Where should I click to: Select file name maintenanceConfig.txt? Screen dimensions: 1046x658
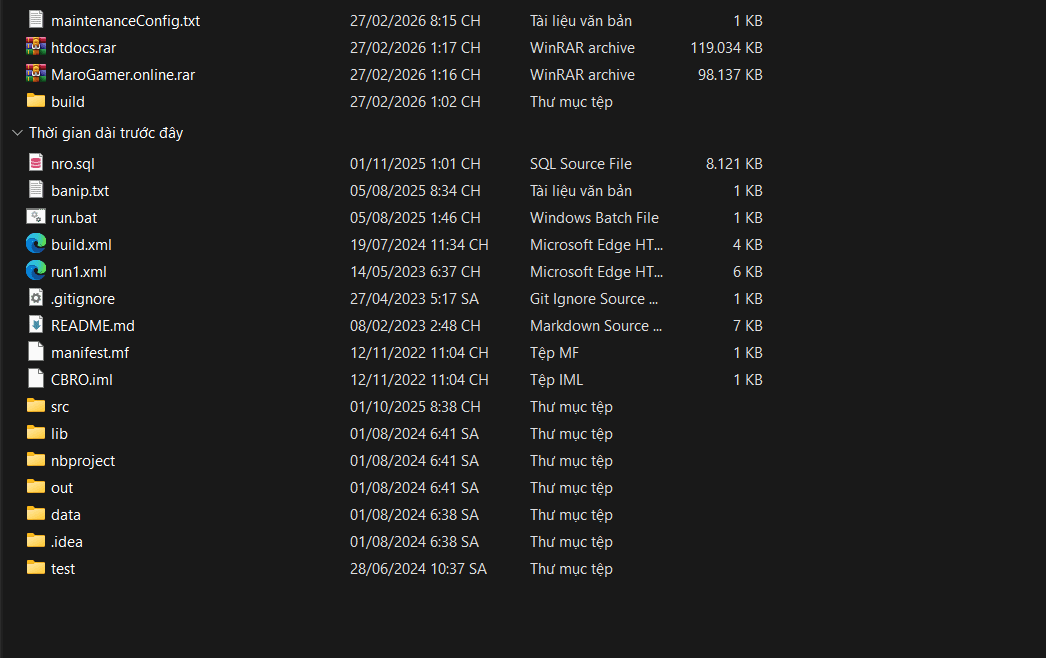[125, 21]
